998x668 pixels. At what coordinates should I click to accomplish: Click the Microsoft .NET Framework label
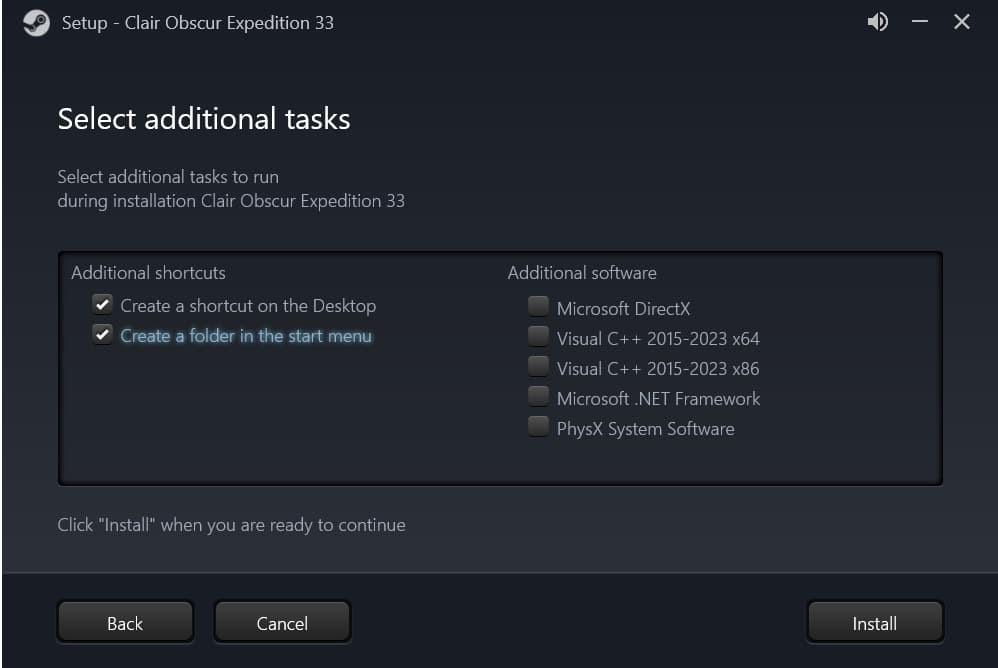tap(658, 399)
